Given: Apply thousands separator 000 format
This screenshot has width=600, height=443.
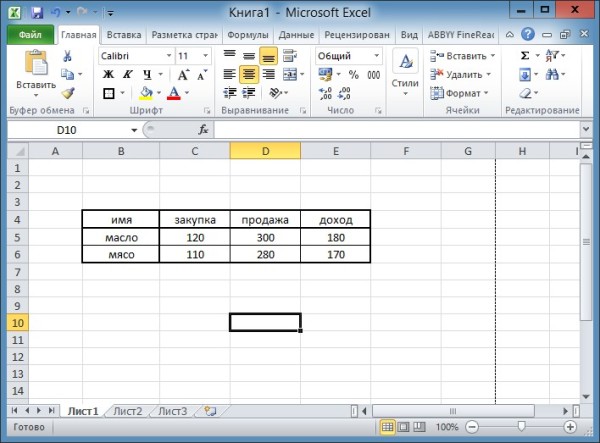Looking at the screenshot, I should (373, 74).
